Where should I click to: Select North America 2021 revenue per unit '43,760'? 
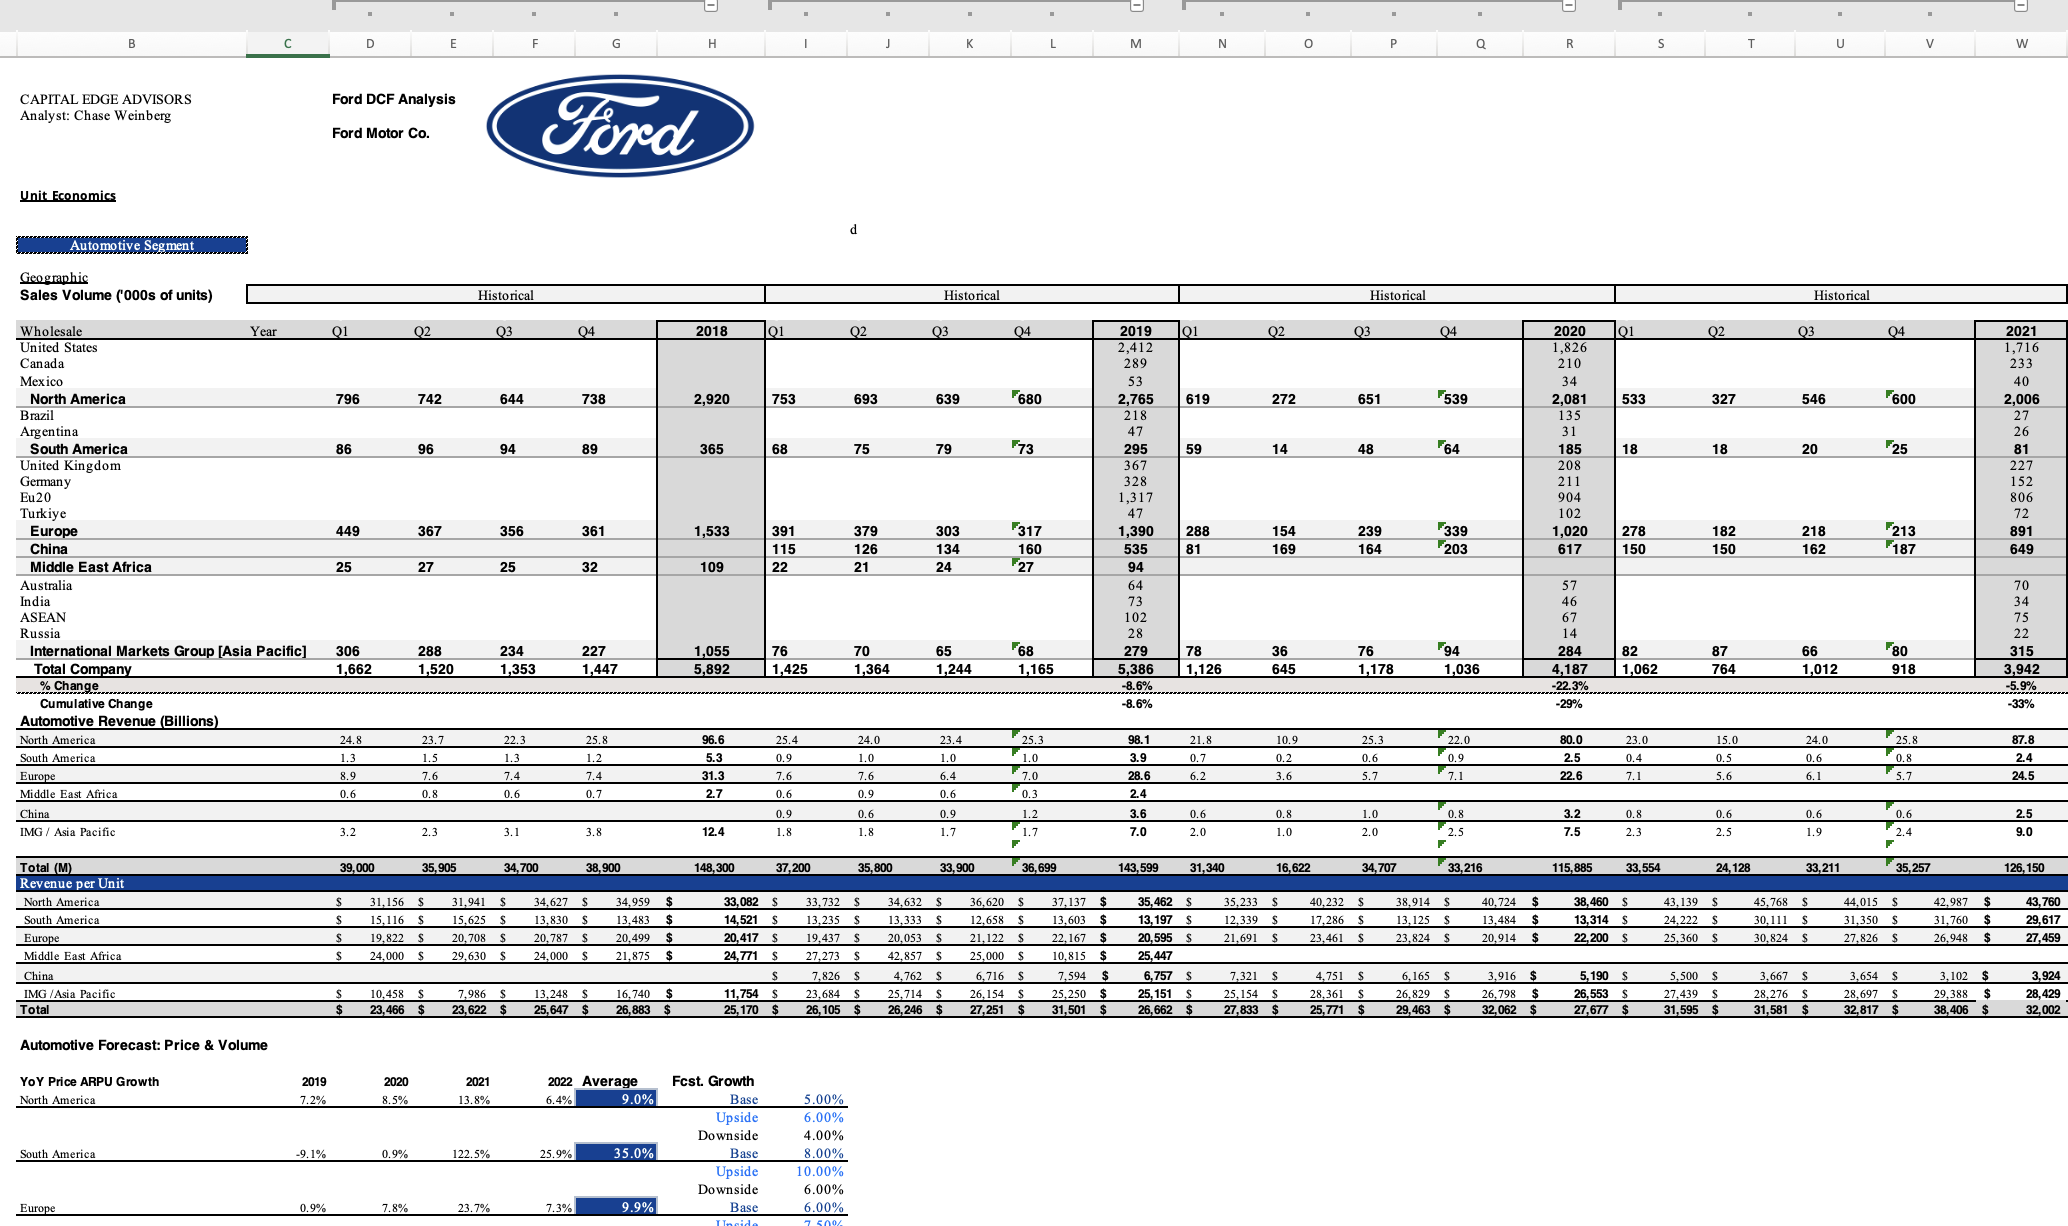tap(2042, 902)
